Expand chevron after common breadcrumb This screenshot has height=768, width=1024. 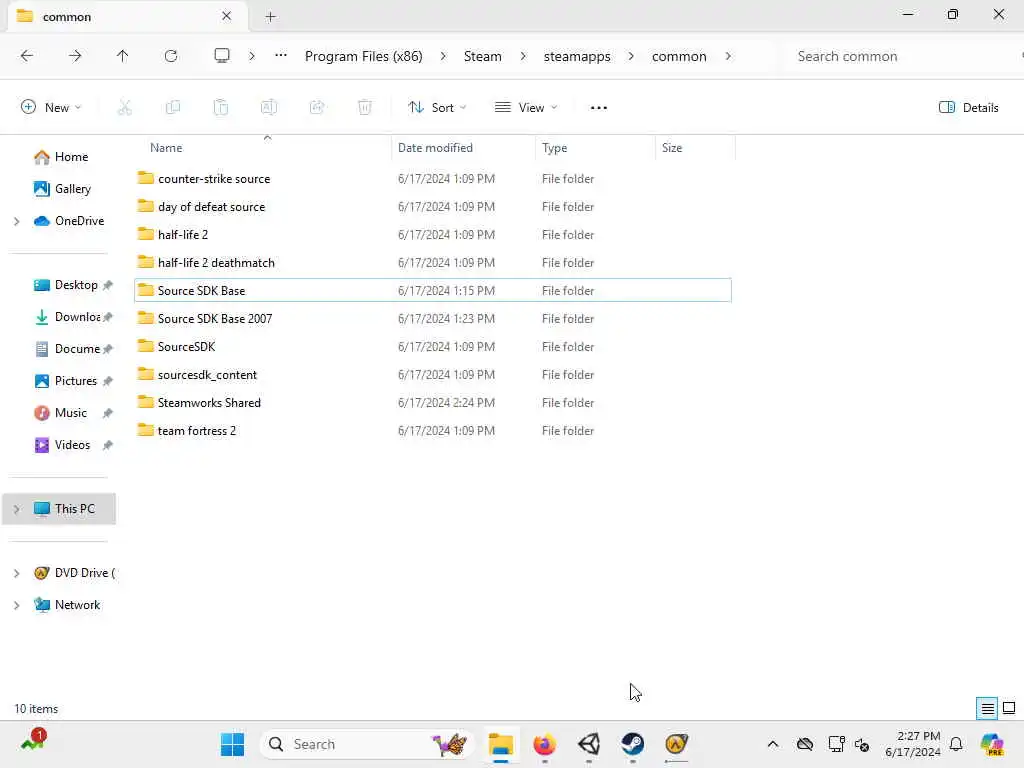(x=728, y=56)
